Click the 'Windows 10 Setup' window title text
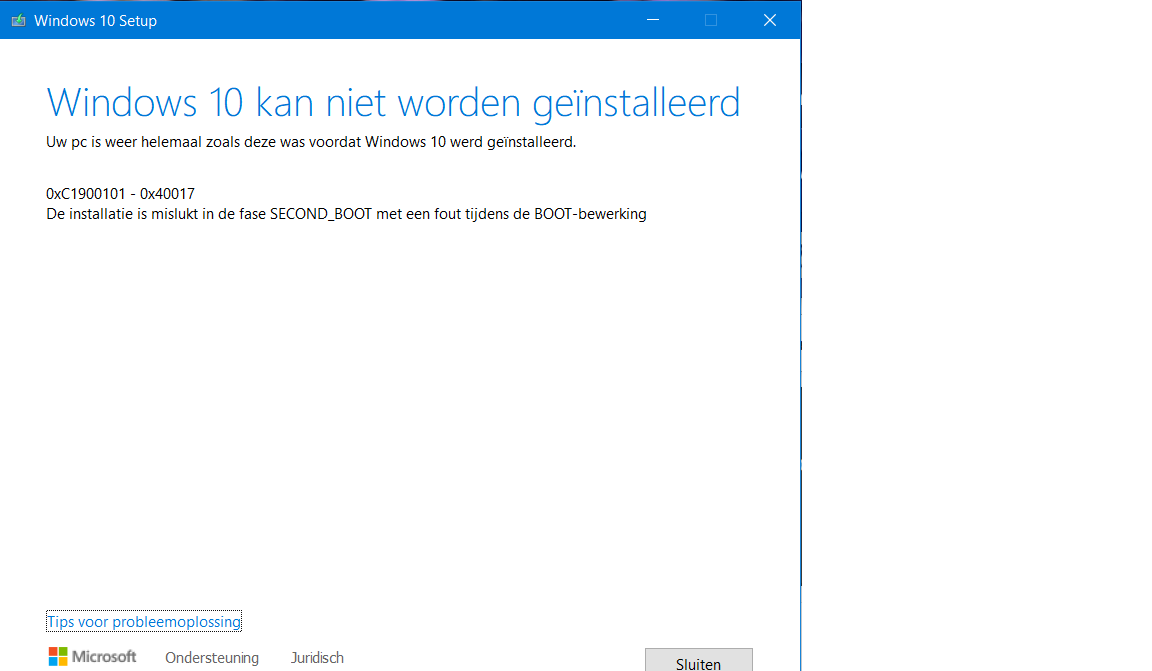This screenshot has width=1152, height=671. tap(96, 21)
